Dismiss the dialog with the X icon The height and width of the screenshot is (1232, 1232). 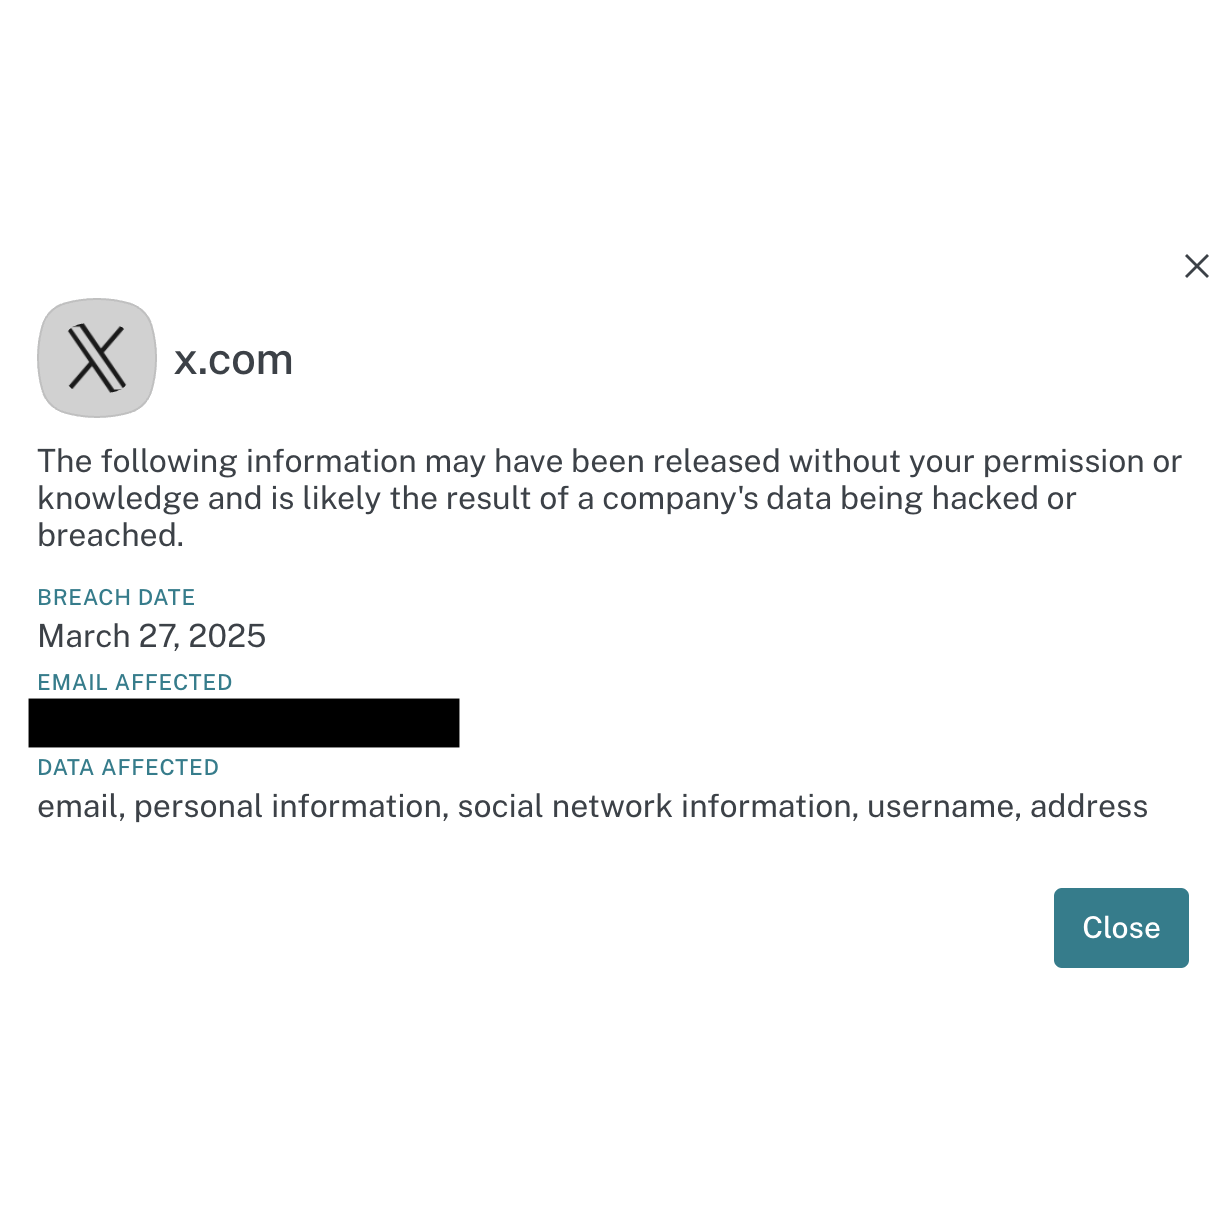point(1196,266)
